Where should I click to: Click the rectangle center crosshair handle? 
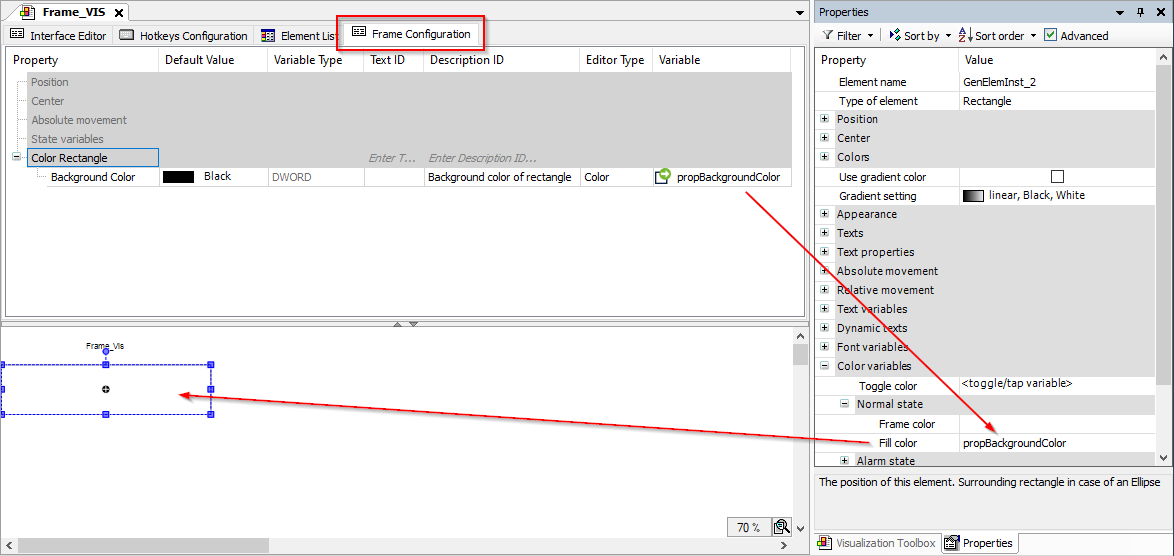pyautogui.click(x=106, y=389)
